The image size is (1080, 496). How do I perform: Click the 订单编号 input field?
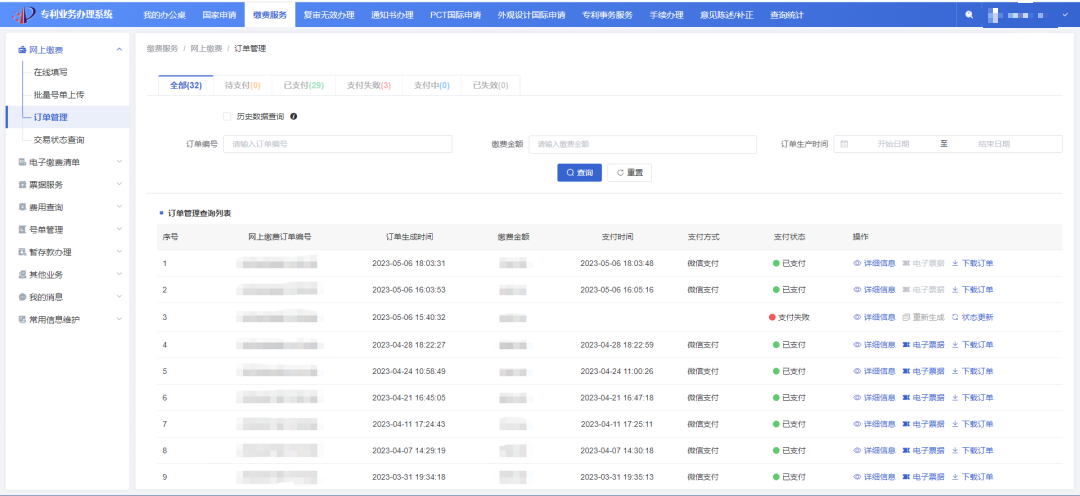coord(340,144)
